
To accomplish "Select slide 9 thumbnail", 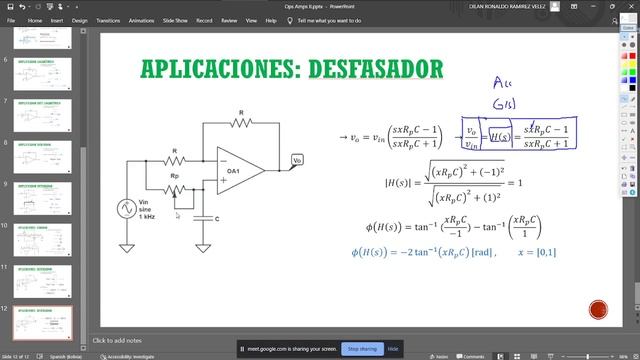I will (x=42, y=198).
